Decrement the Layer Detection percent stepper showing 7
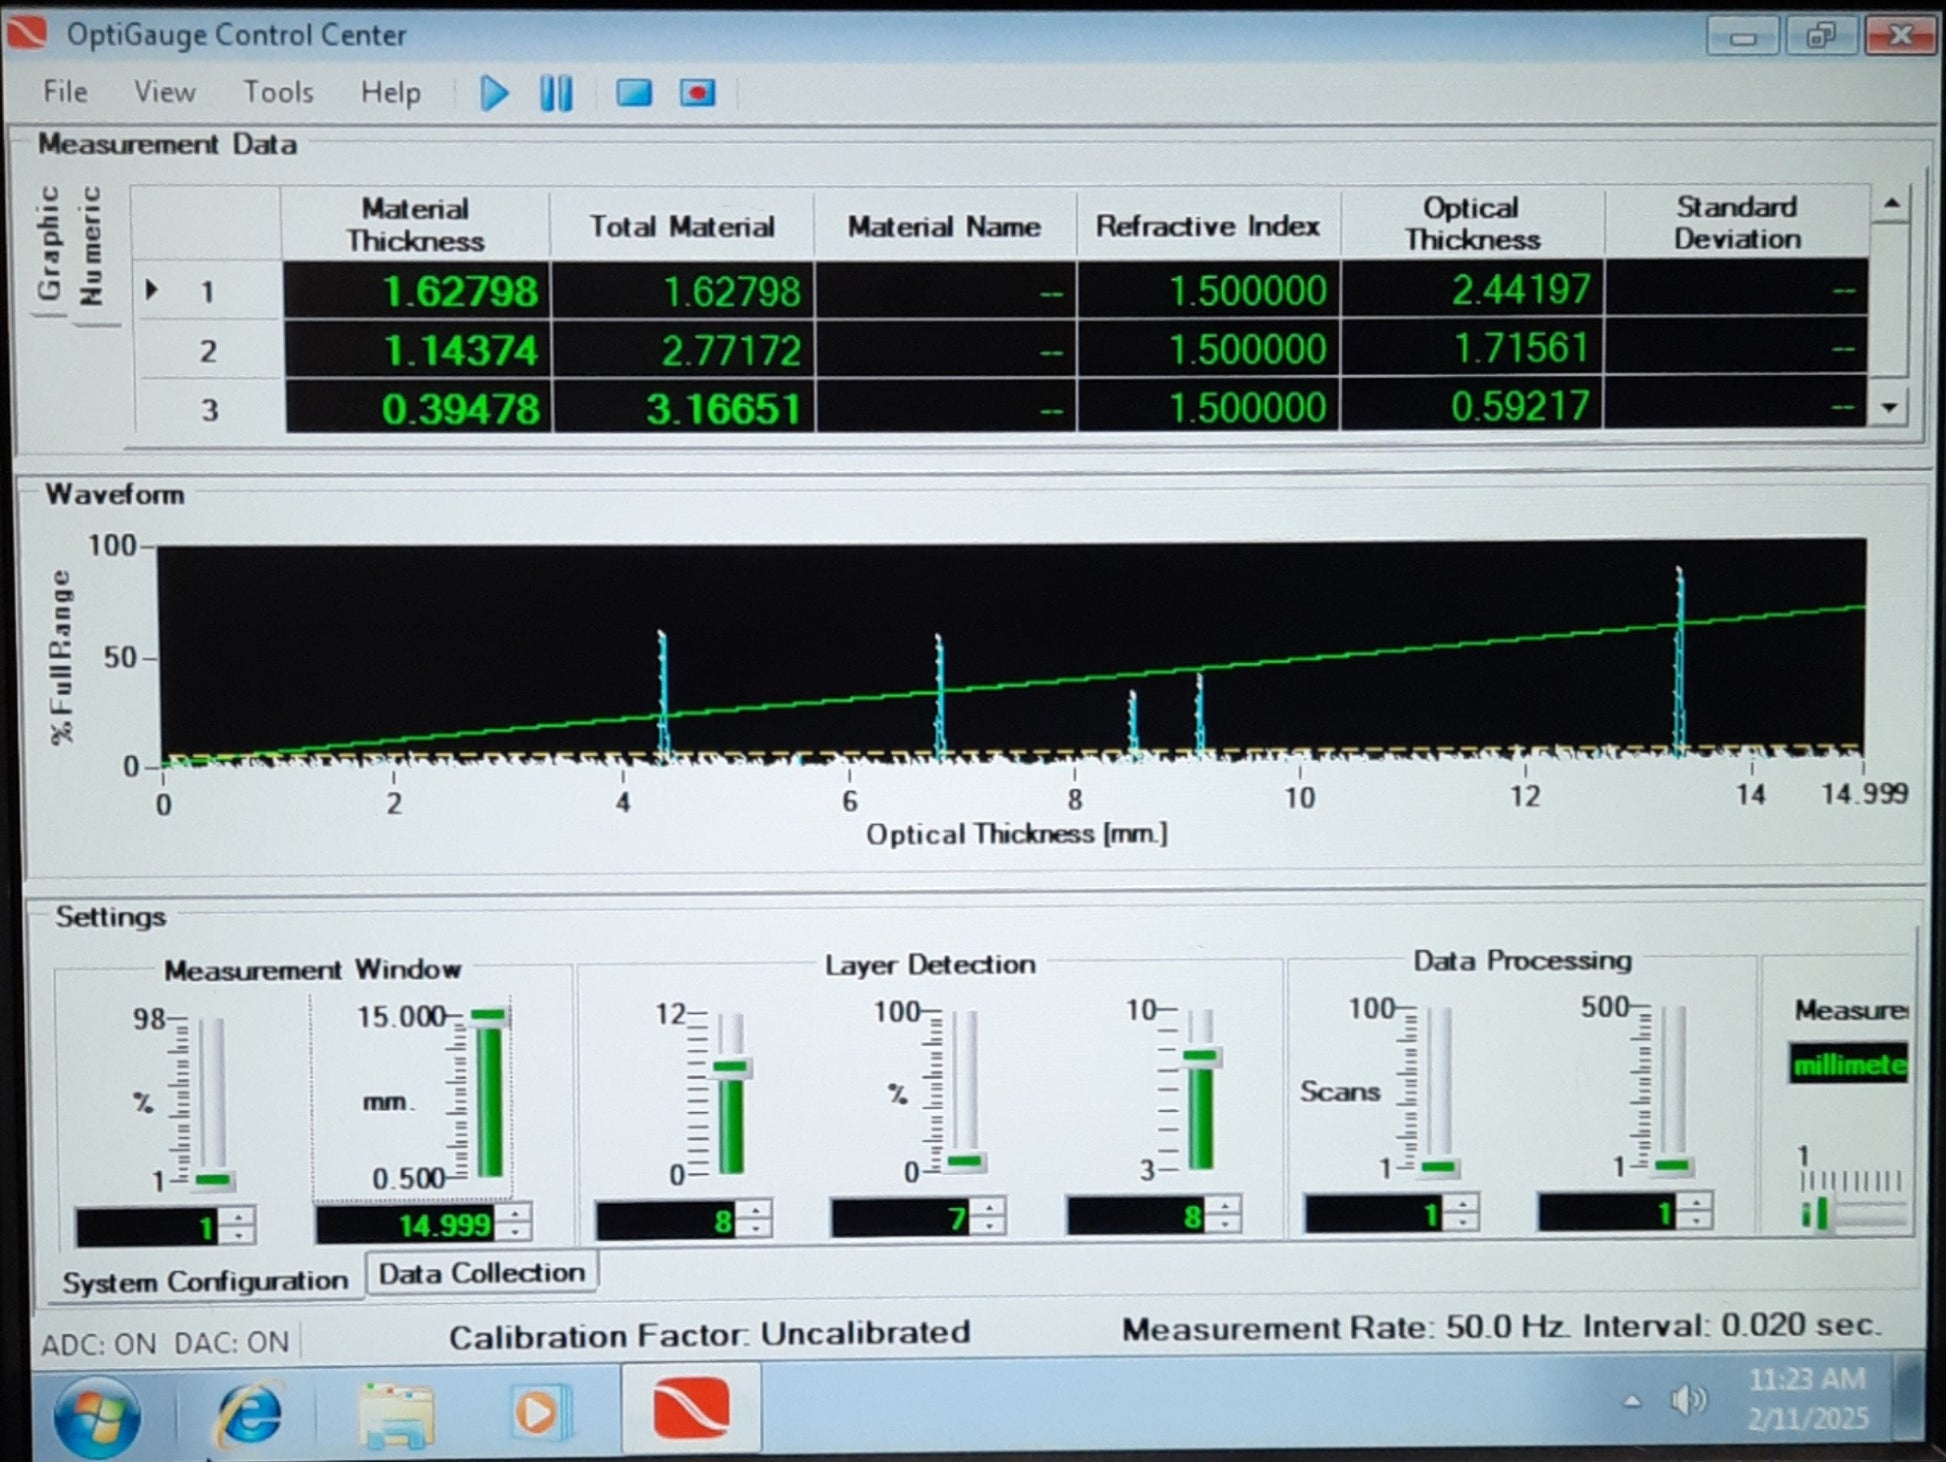The image size is (1946, 1462). tap(988, 1226)
